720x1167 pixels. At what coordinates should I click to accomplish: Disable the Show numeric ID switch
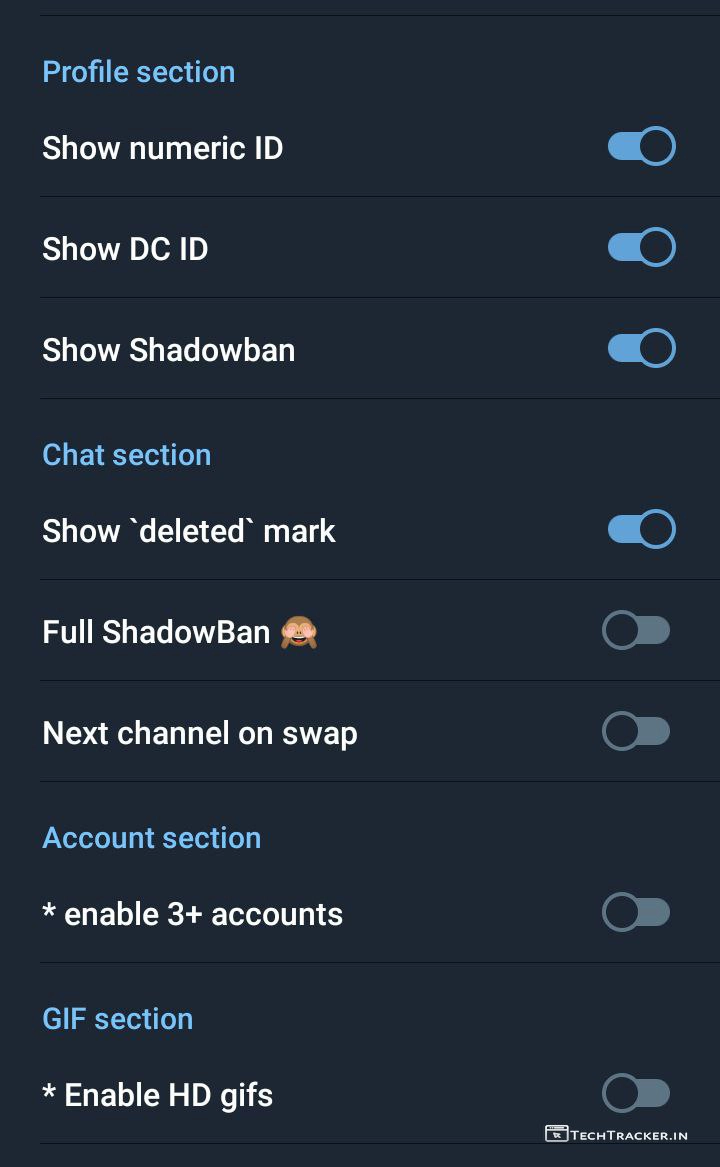coord(641,147)
